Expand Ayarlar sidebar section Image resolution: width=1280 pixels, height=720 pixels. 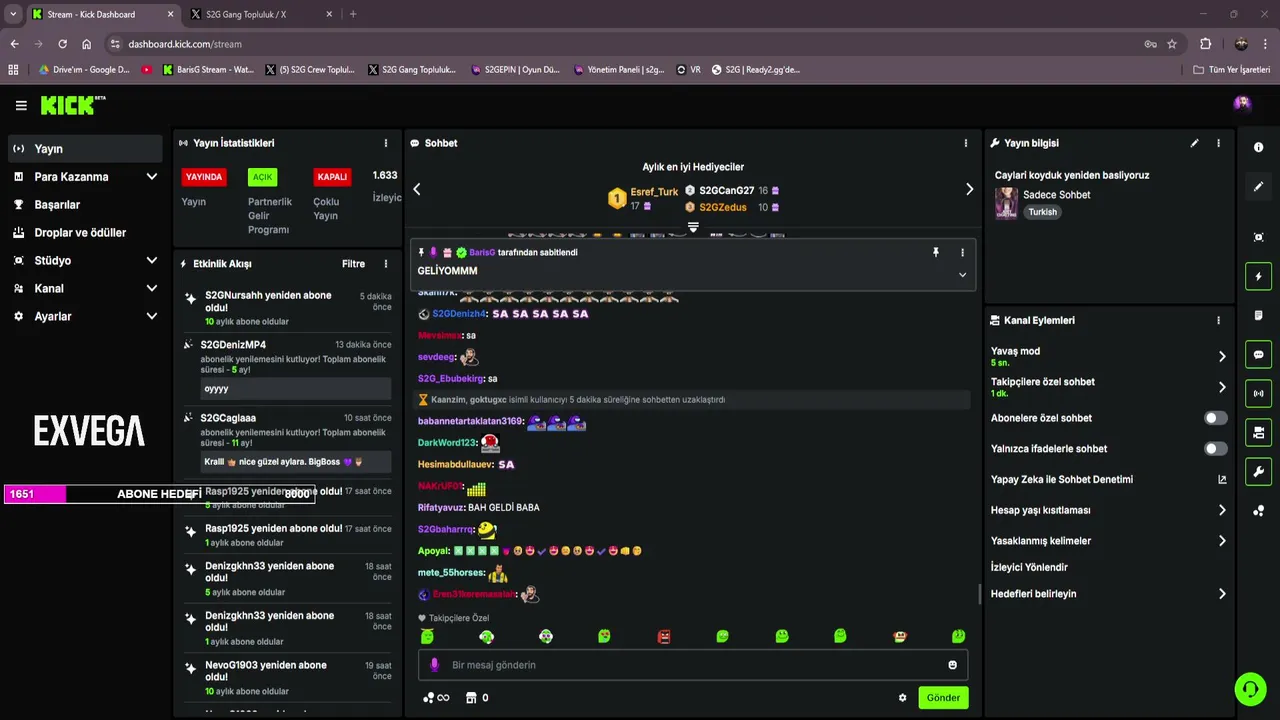(152, 317)
